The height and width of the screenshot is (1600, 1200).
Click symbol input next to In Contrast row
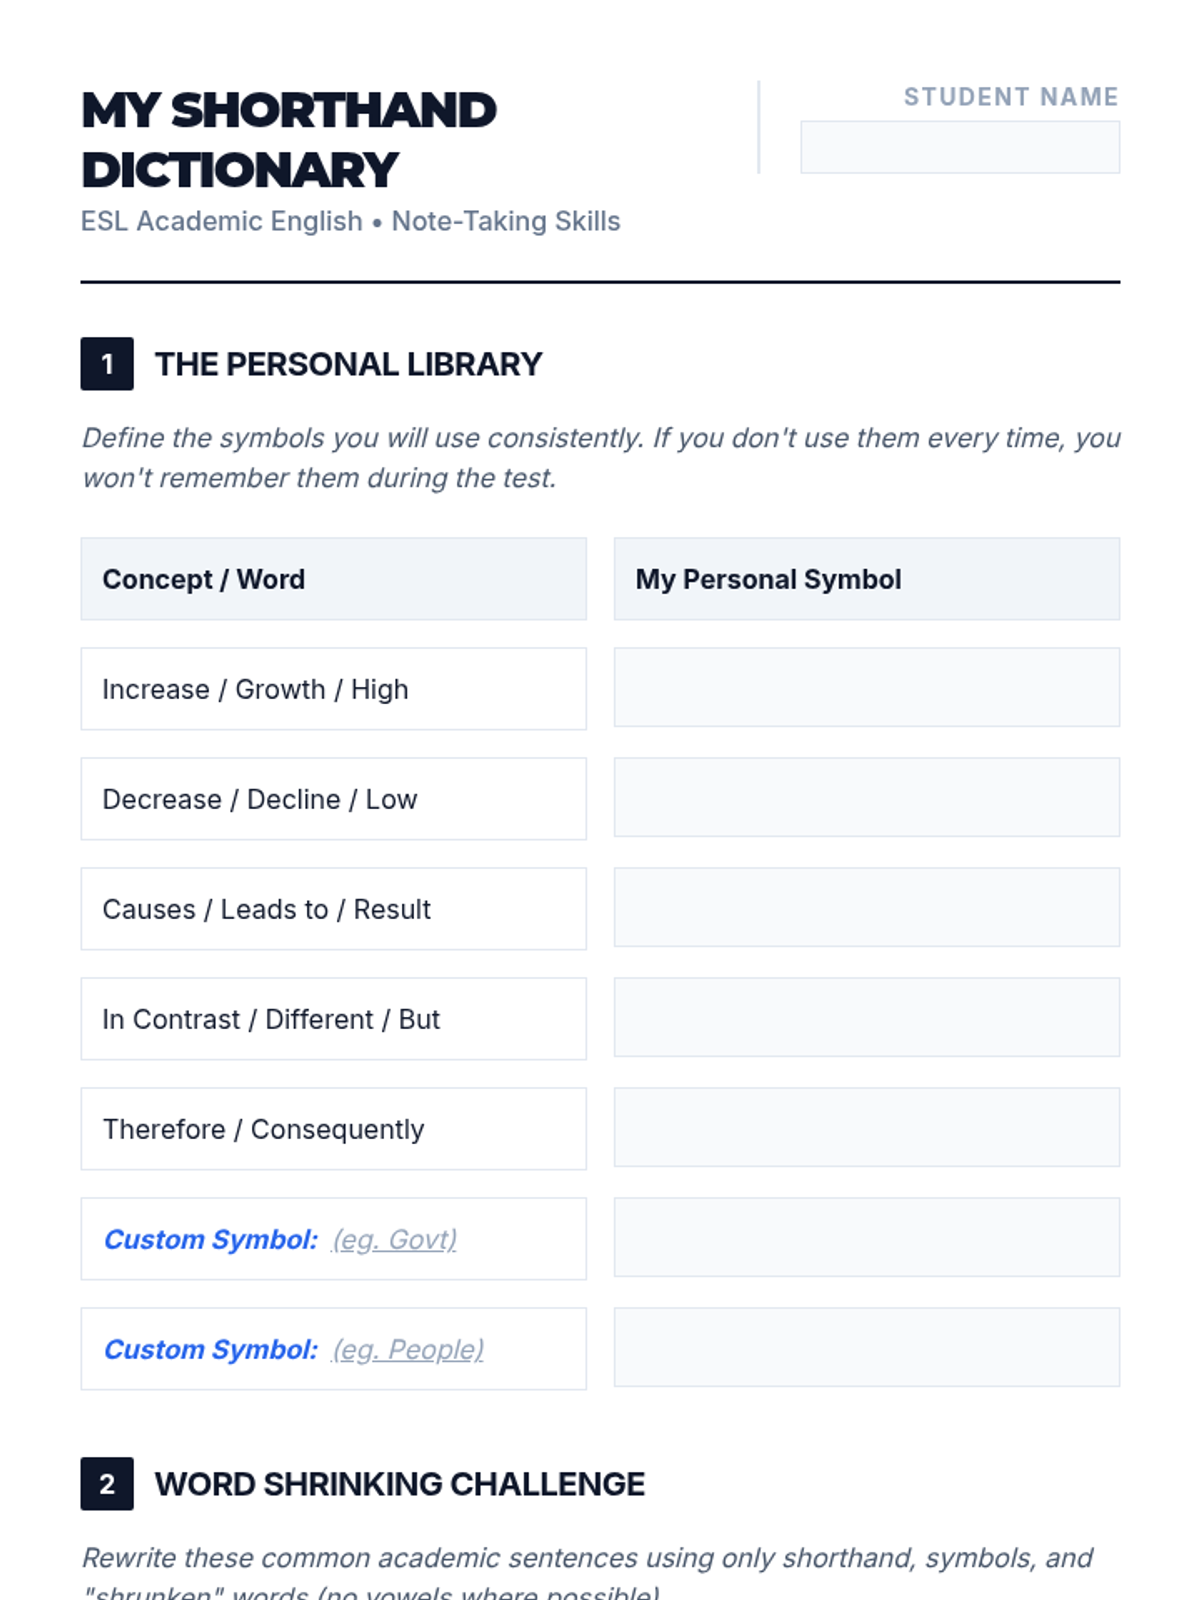pos(866,1017)
